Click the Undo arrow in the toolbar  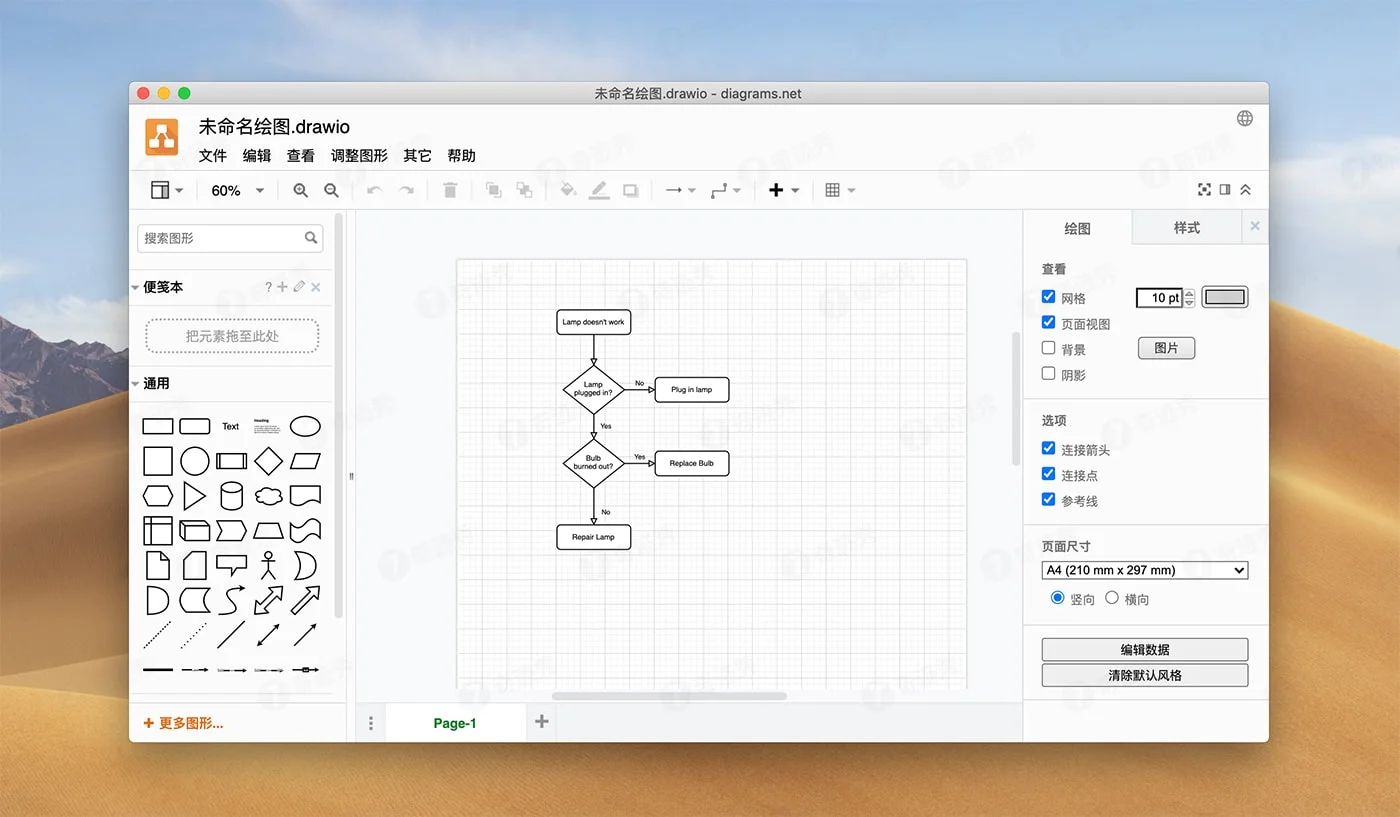pyautogui.click(x=373, y=189)
